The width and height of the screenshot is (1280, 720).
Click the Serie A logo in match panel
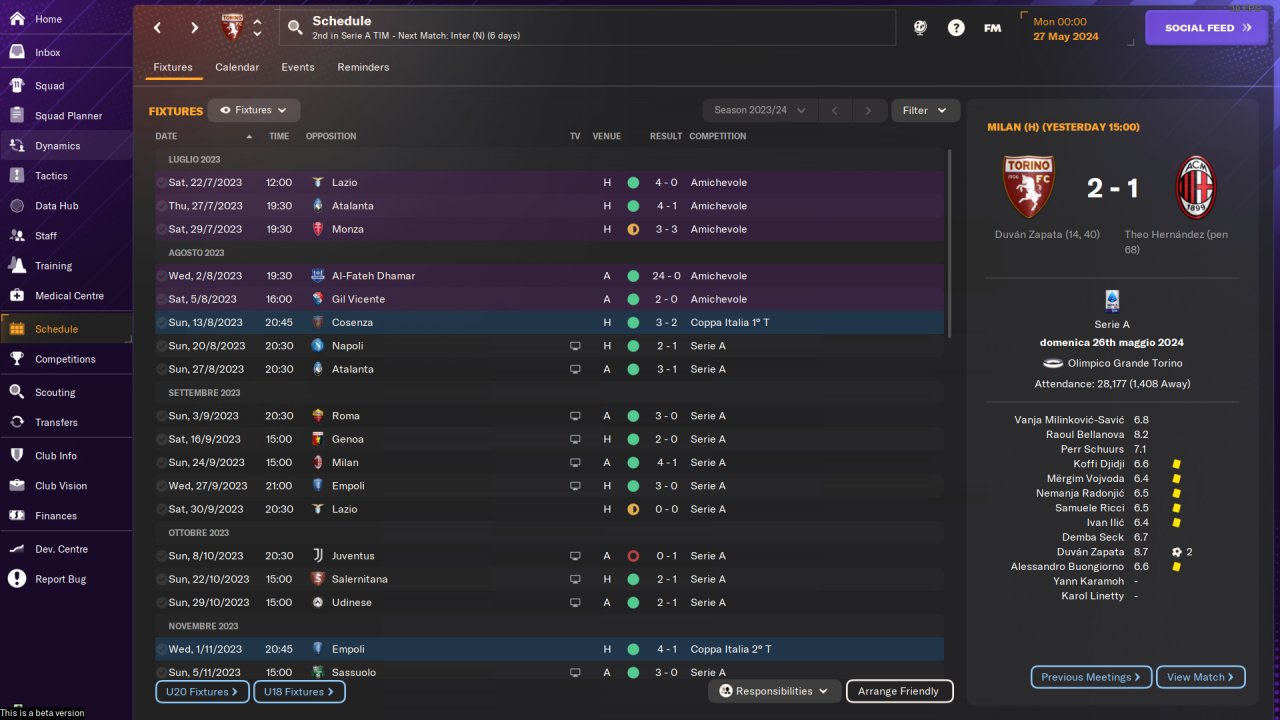click(1112, 301)
